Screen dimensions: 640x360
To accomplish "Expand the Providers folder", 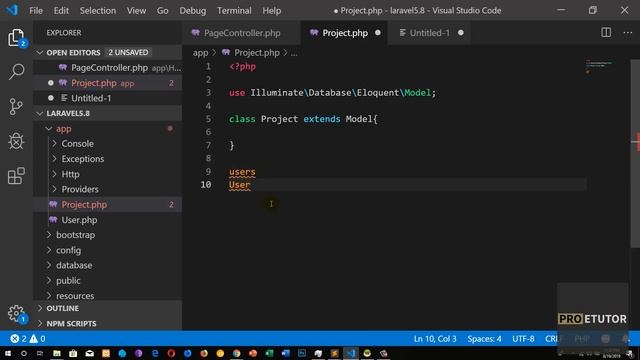I will [54, 189].
